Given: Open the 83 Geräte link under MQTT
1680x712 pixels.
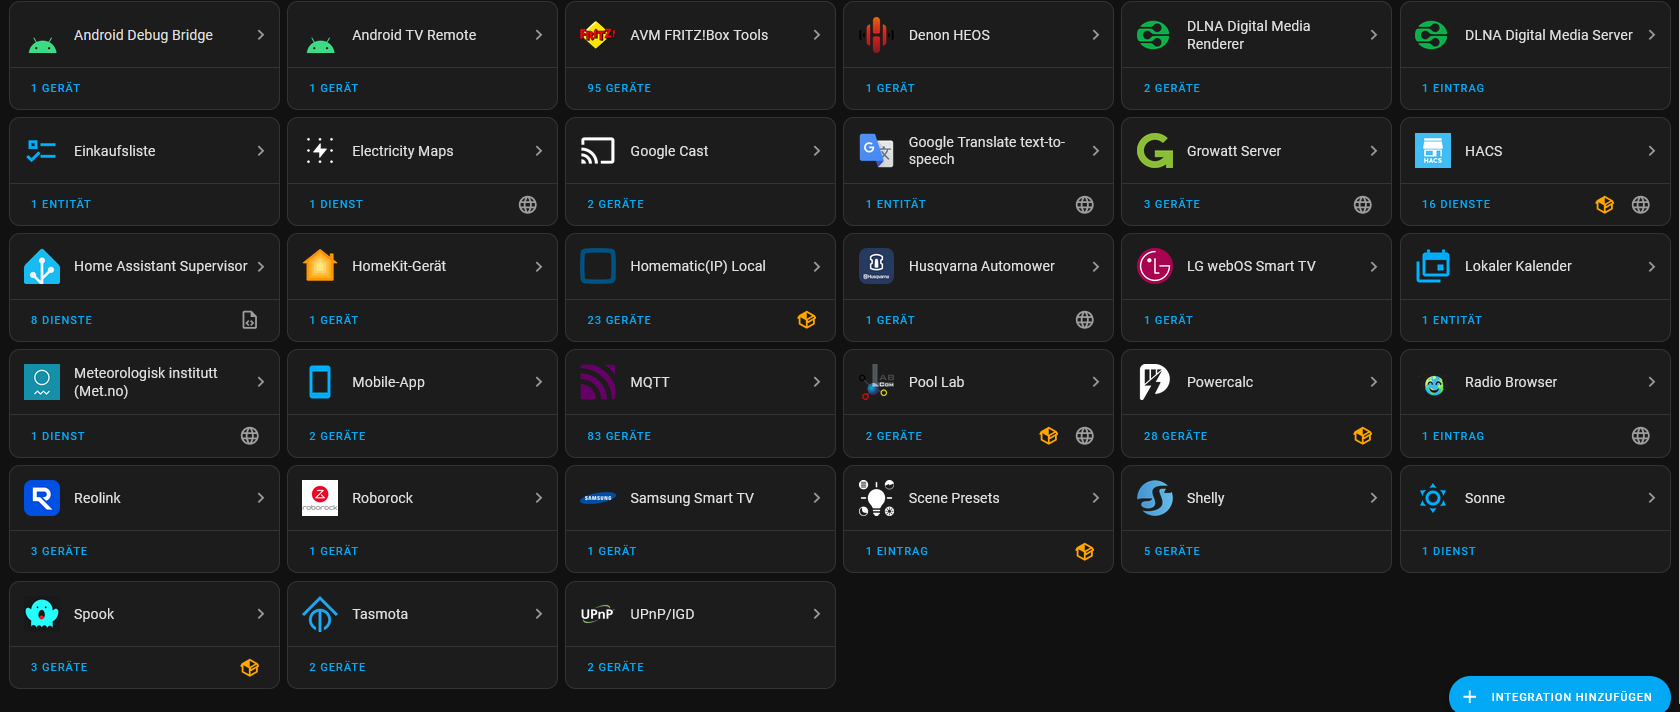Looking at the screenshot, I should click(619, 436).
